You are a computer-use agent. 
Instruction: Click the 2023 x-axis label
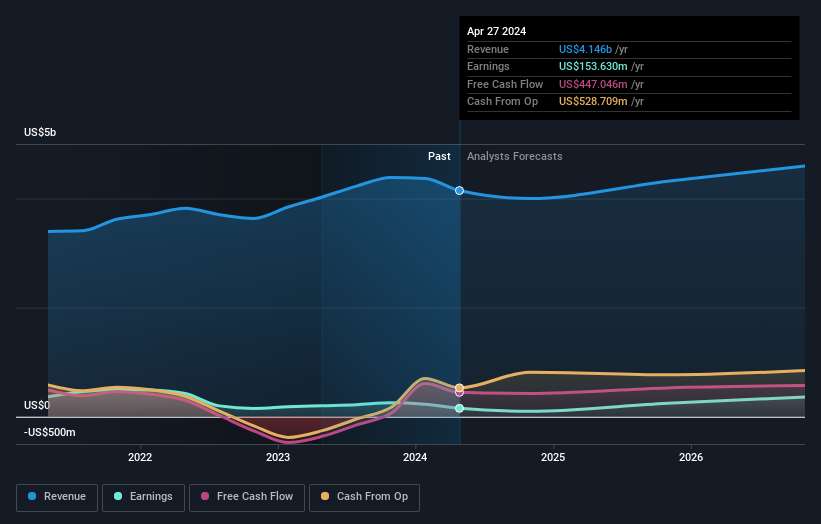(x=278, y=457)
